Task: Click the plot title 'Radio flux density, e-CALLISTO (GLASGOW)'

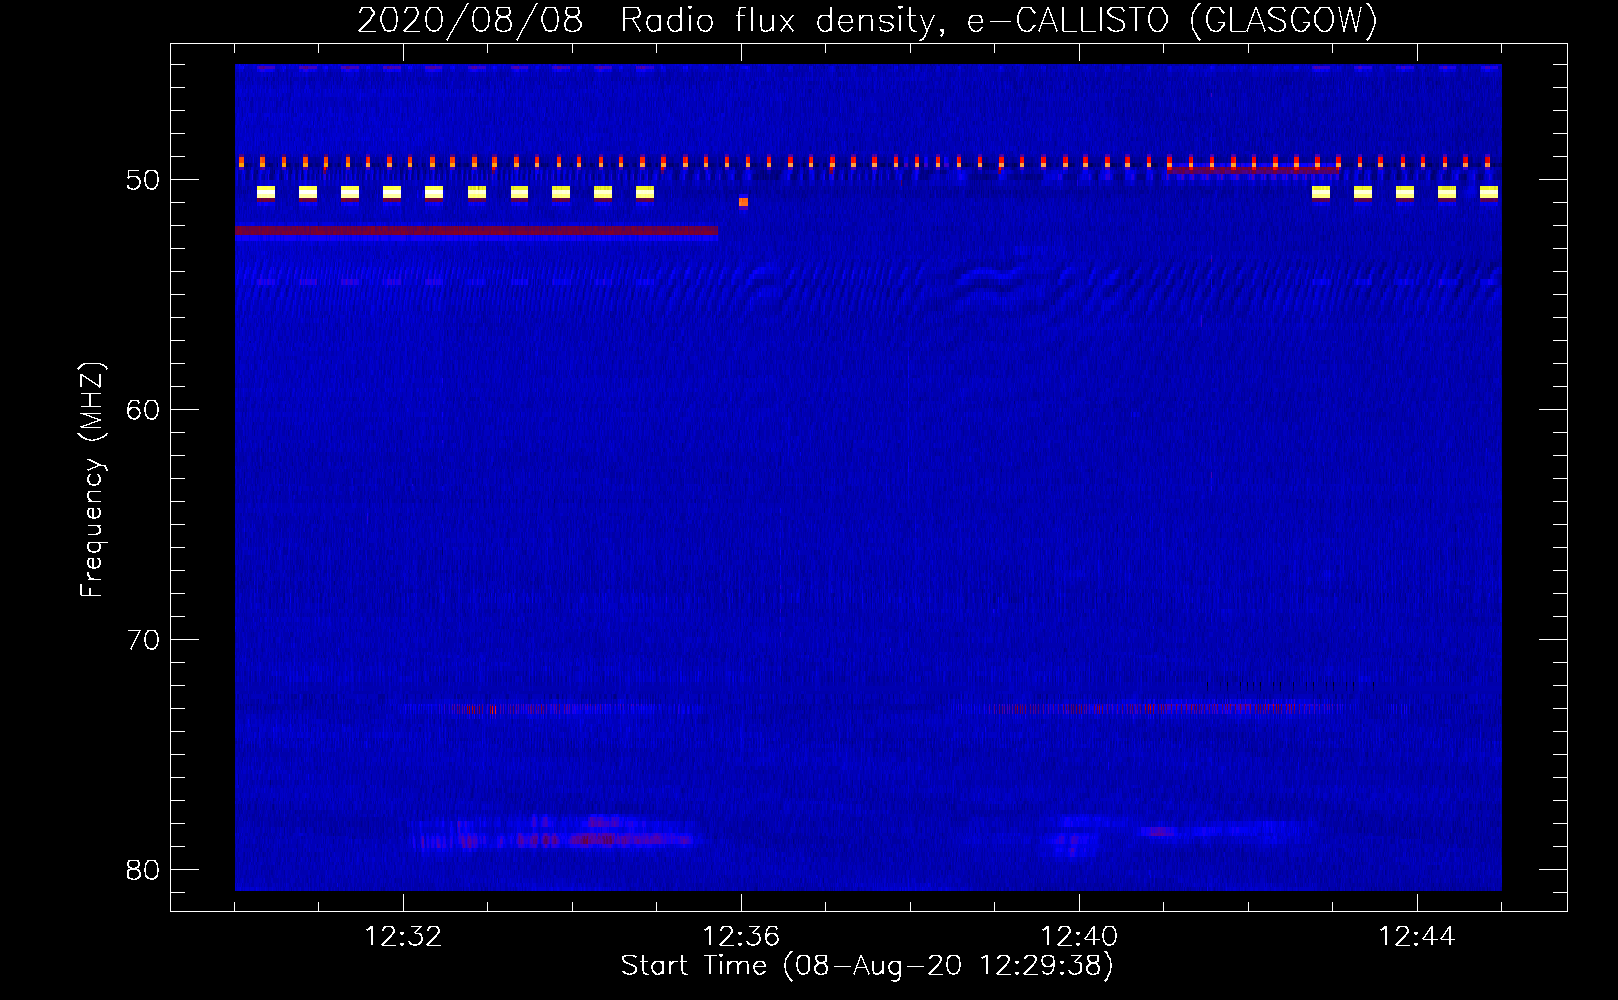Action: pyautogui.click(x=998, y=20)
